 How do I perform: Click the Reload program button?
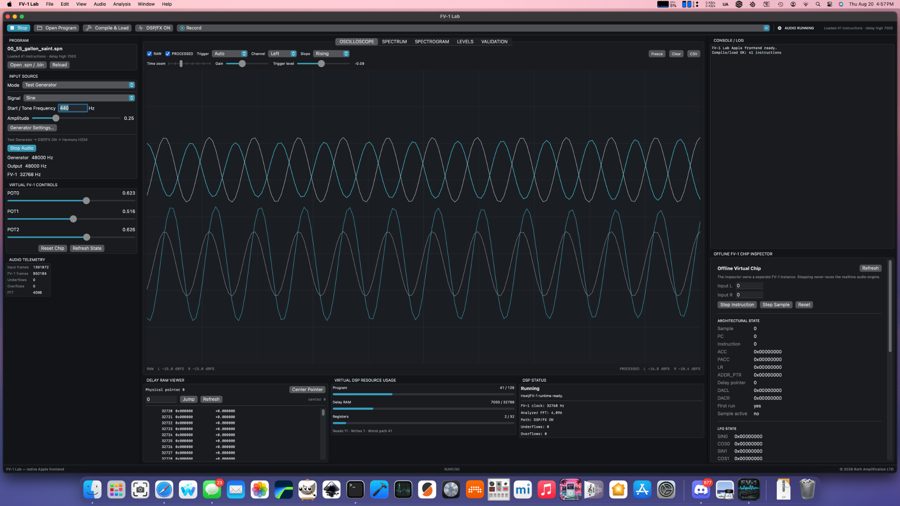point(60,65)
